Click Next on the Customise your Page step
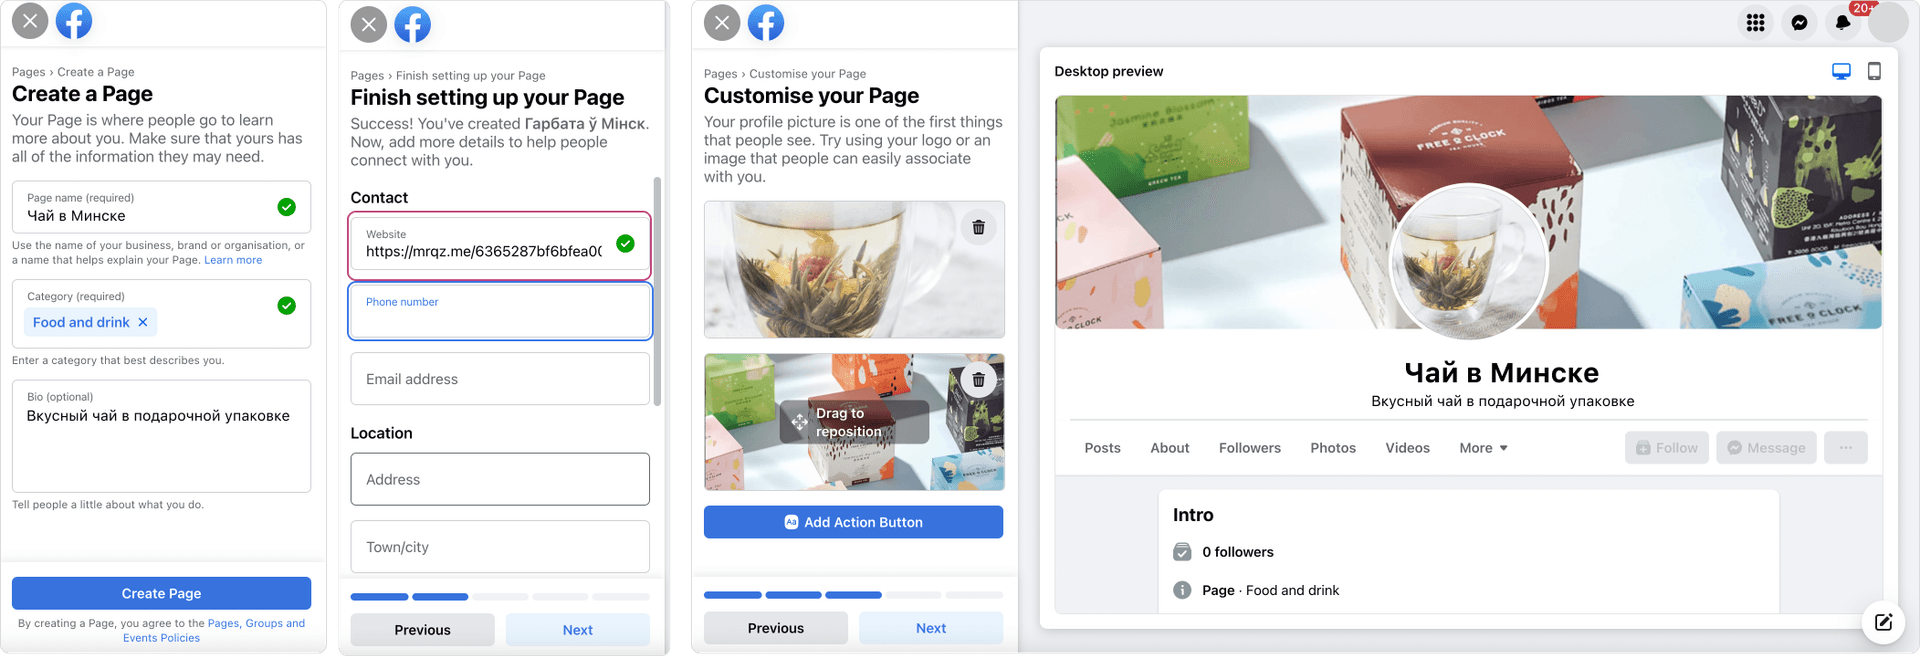 [931, 628]
